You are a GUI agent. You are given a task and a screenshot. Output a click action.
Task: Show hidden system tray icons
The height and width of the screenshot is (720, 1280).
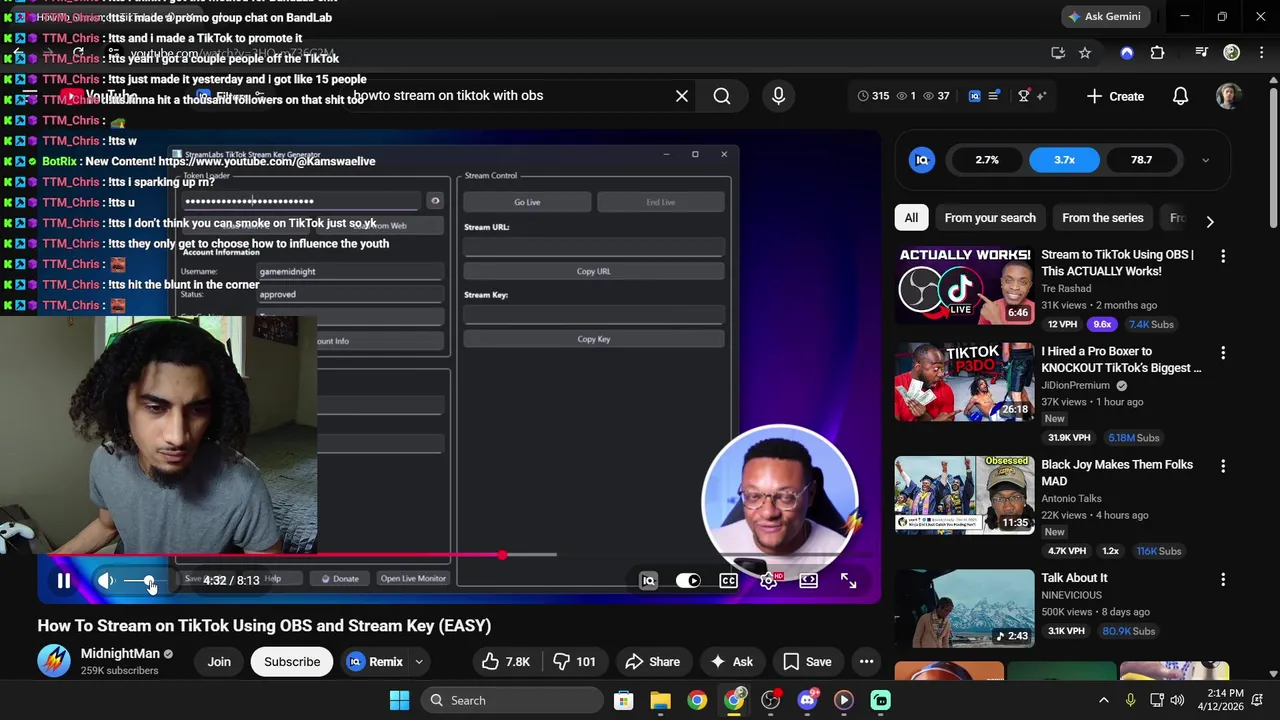point(1104,700)
